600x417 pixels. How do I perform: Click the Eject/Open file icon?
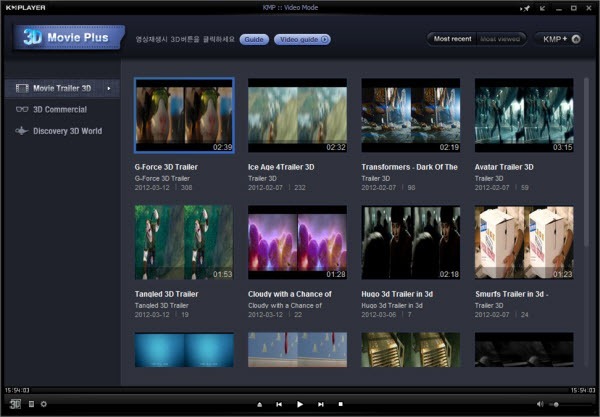(260, 404)
